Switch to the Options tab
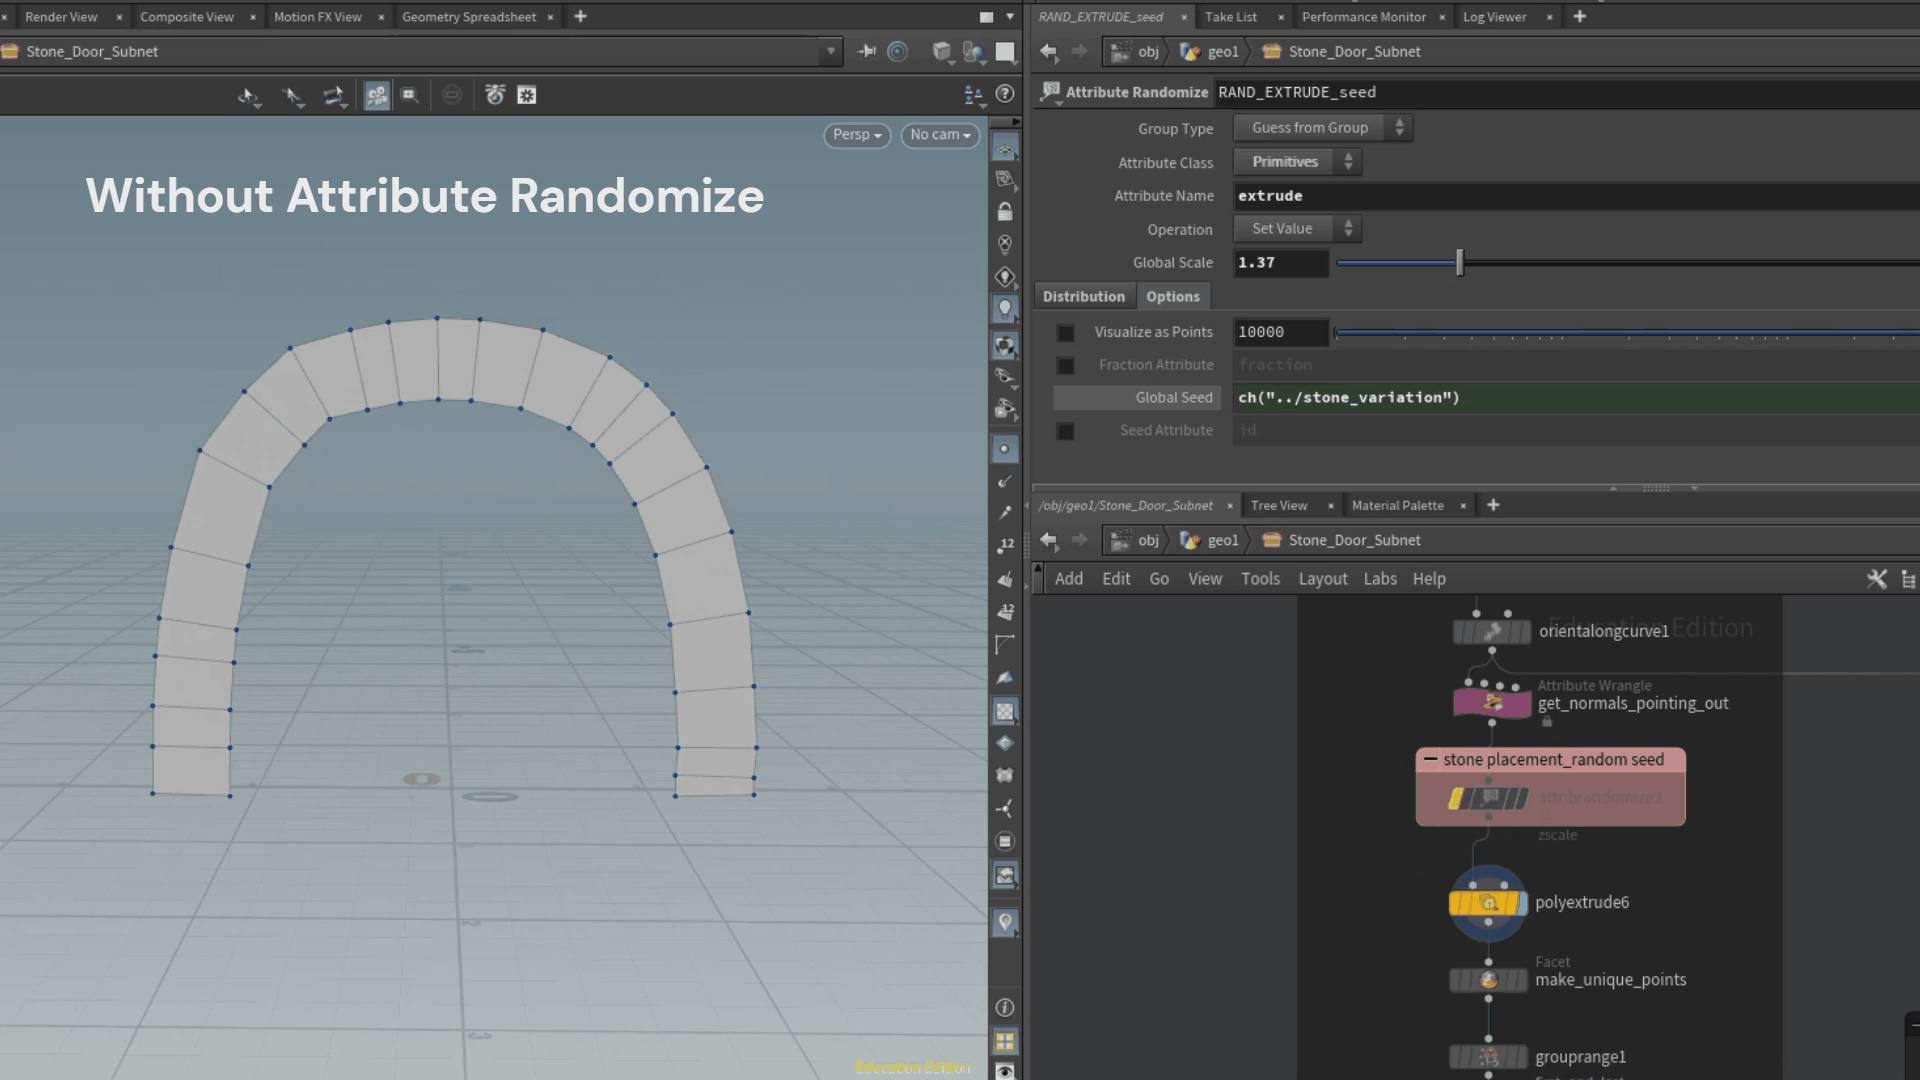This screenshot has width=1920, height=1080. 1172,297
